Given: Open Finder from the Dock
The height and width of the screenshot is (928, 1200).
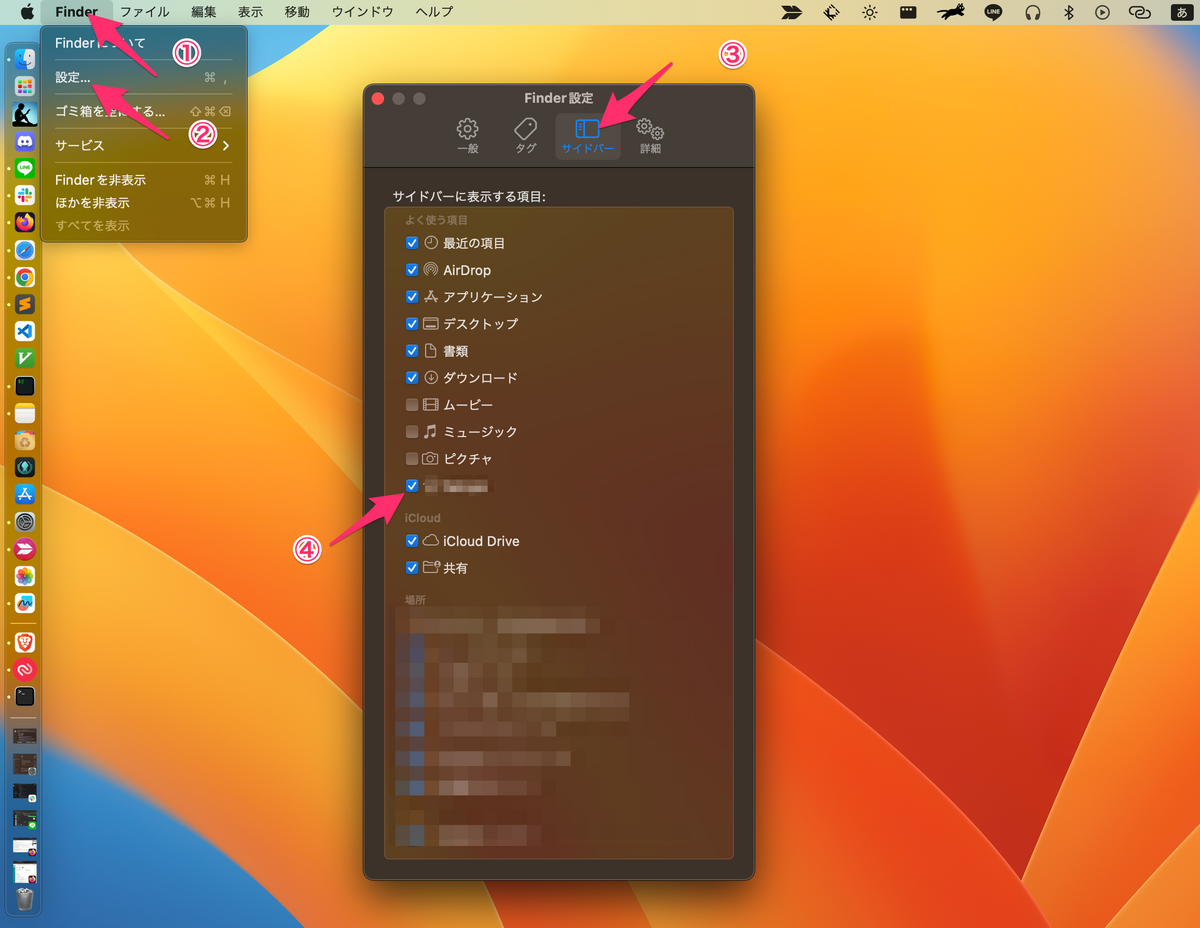Looking at the screenshot, I should coord(25,60).
